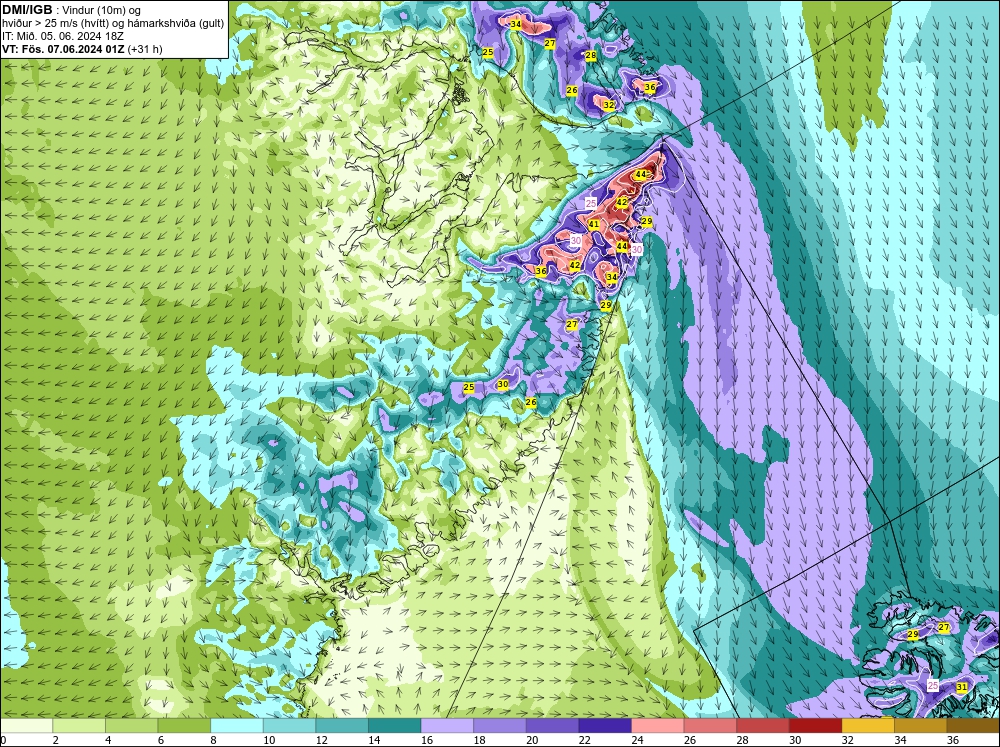The height and width of the screenshot is (747, 1000).
Task: Select the 'Vindur (10m) og' header text
Action: click(x=103, y=11)
